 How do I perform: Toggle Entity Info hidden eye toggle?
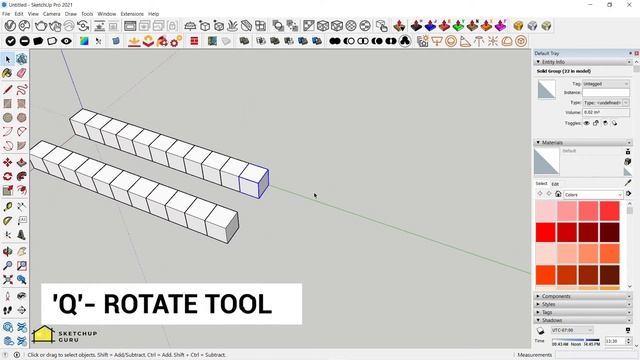coord(587,123)
